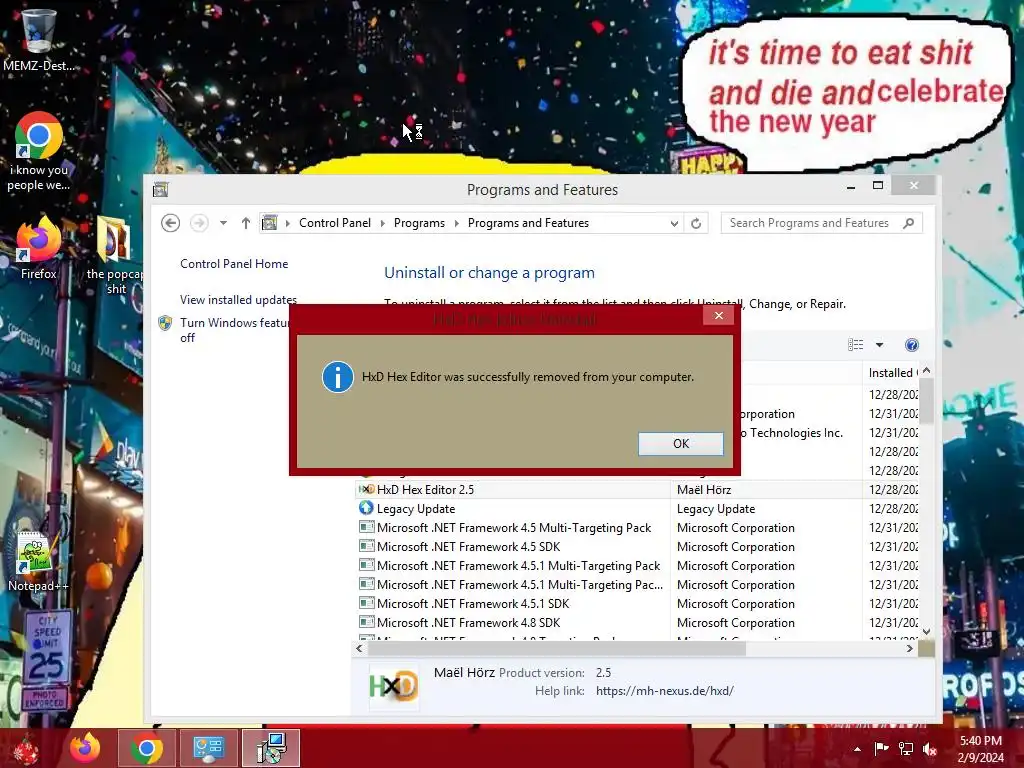The image size is (1024, 768).
Task: Close the HxD uninstall message dialog
Action: point(718,315)
